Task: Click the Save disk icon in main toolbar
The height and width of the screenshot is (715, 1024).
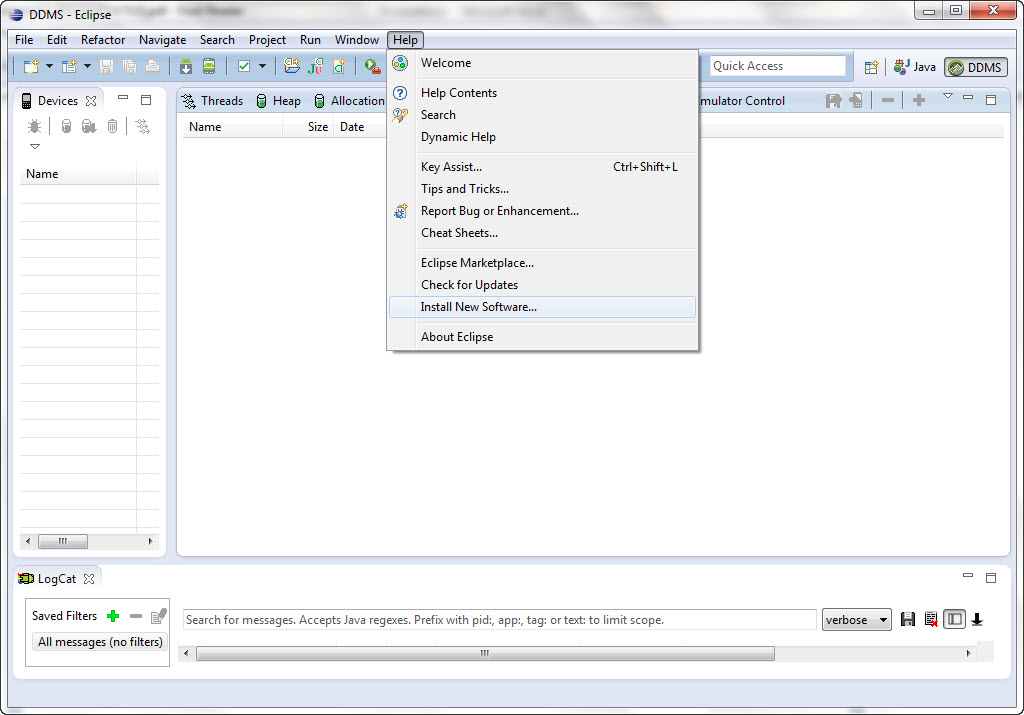Action: (106, 67)
